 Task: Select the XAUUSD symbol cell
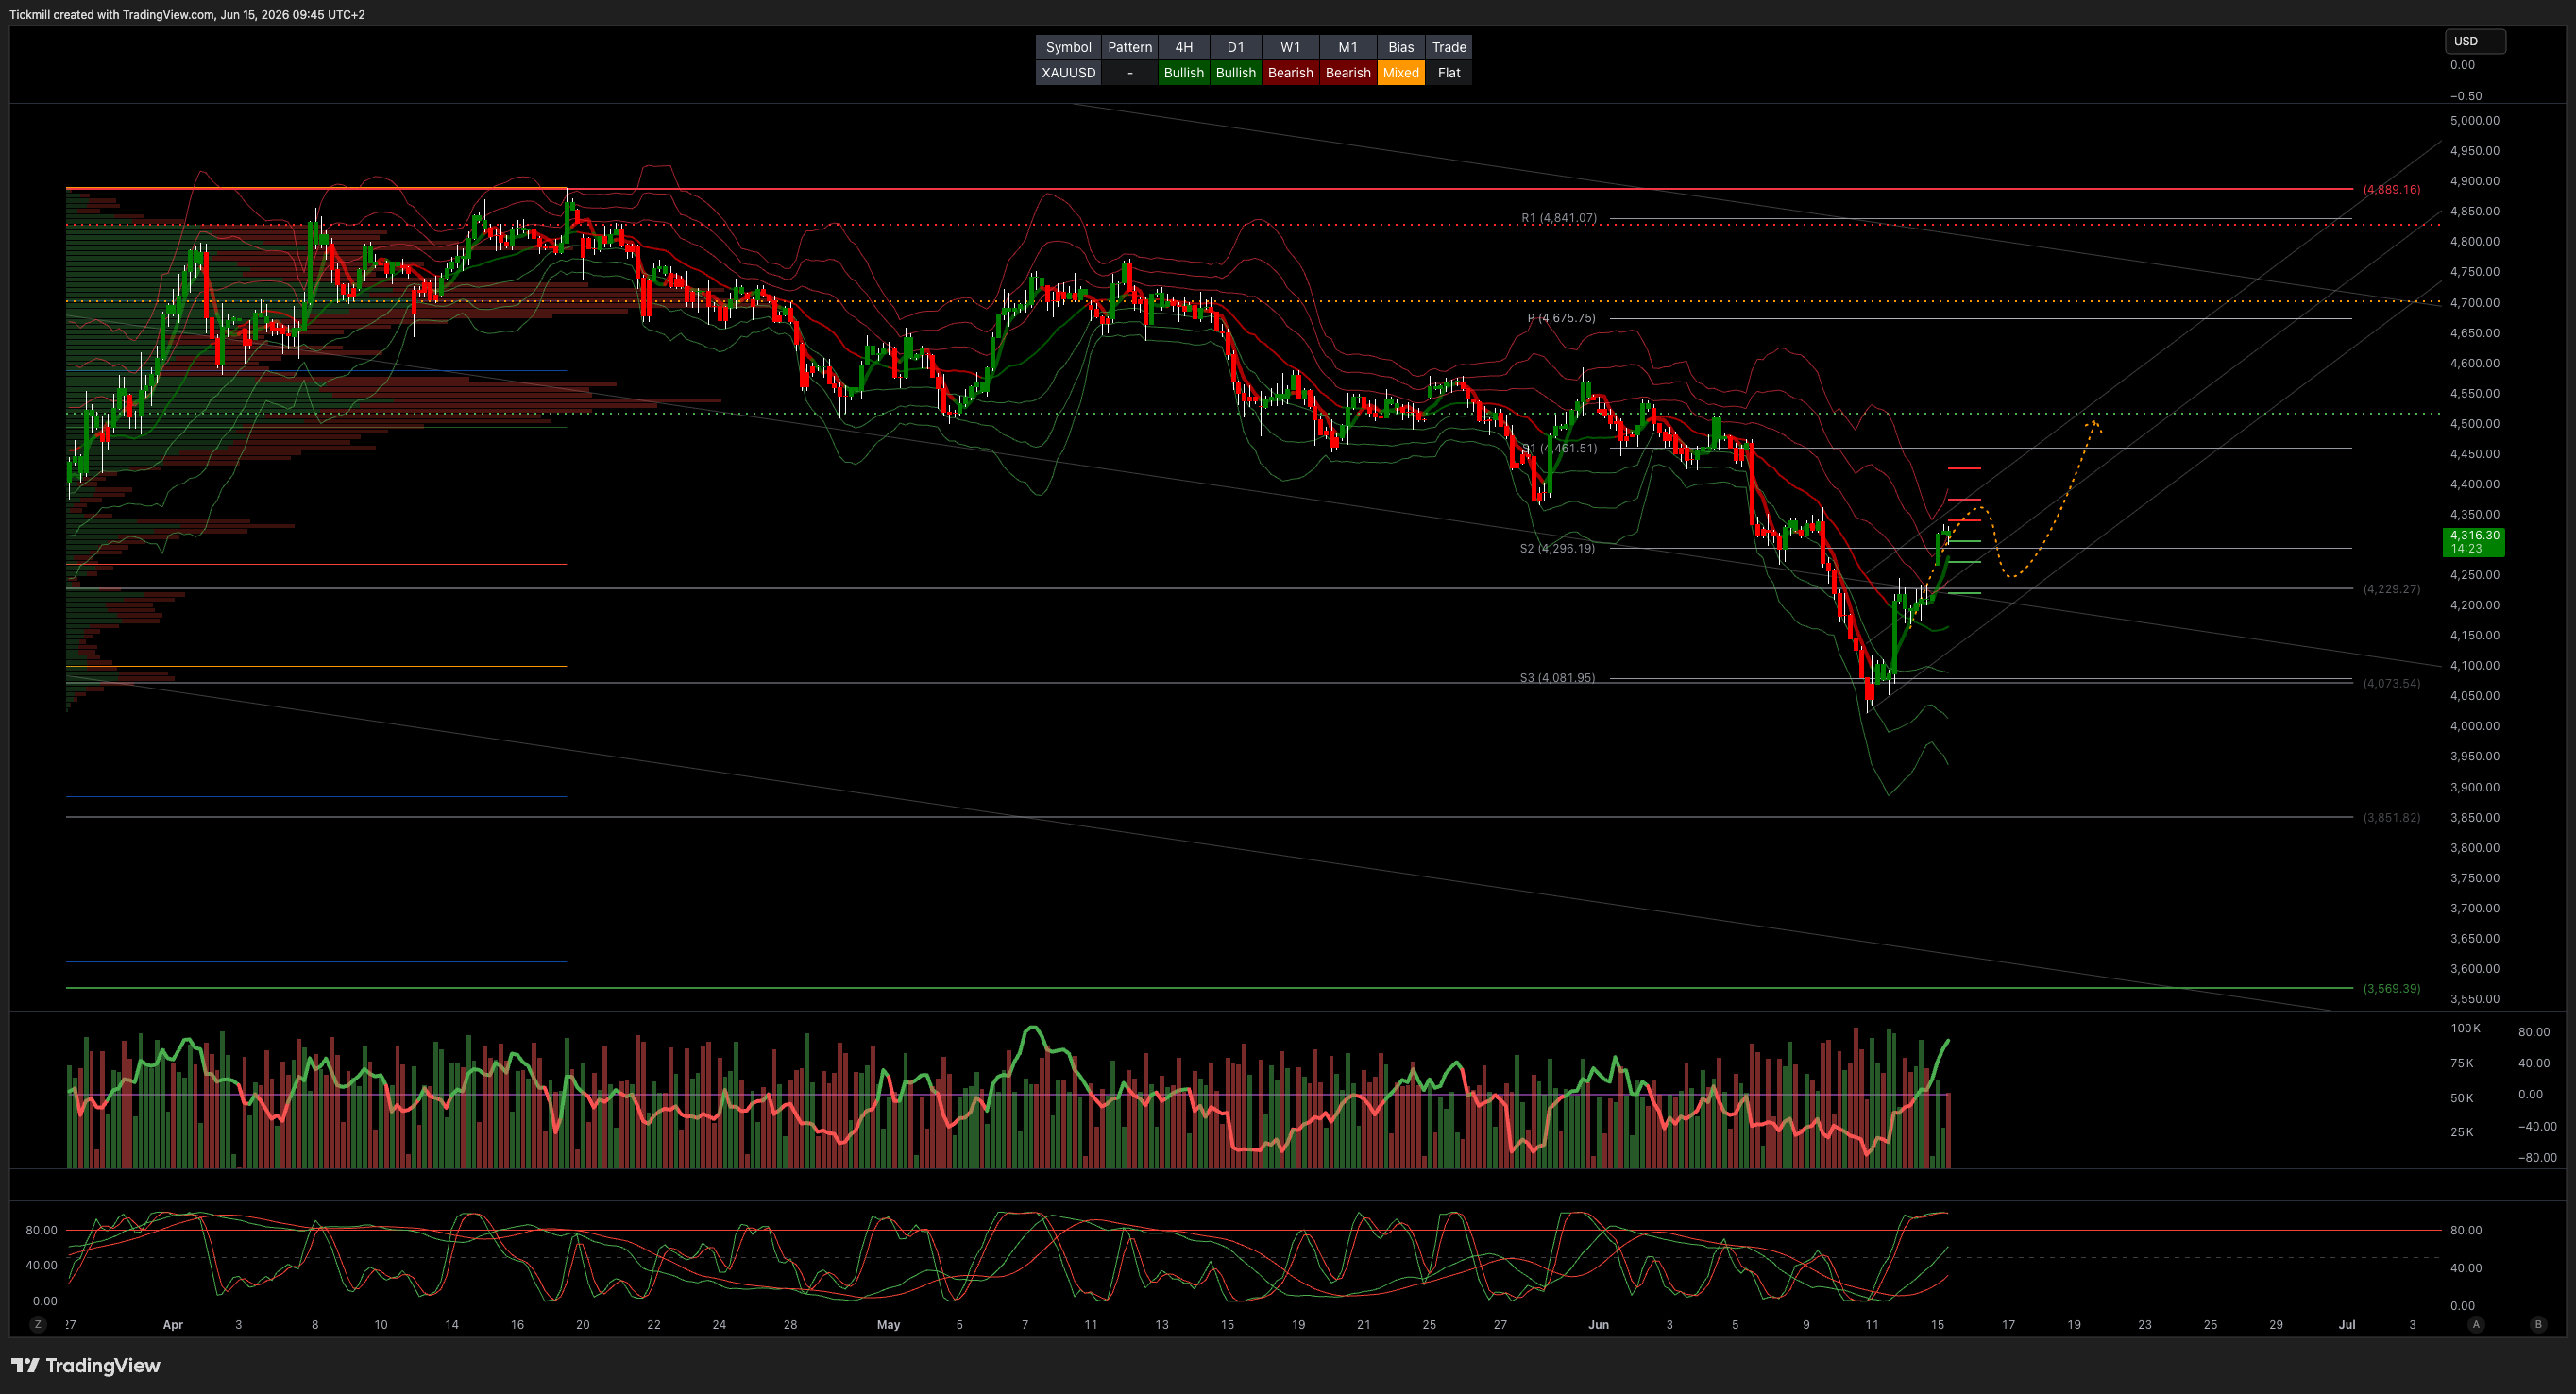(1068, 73)
